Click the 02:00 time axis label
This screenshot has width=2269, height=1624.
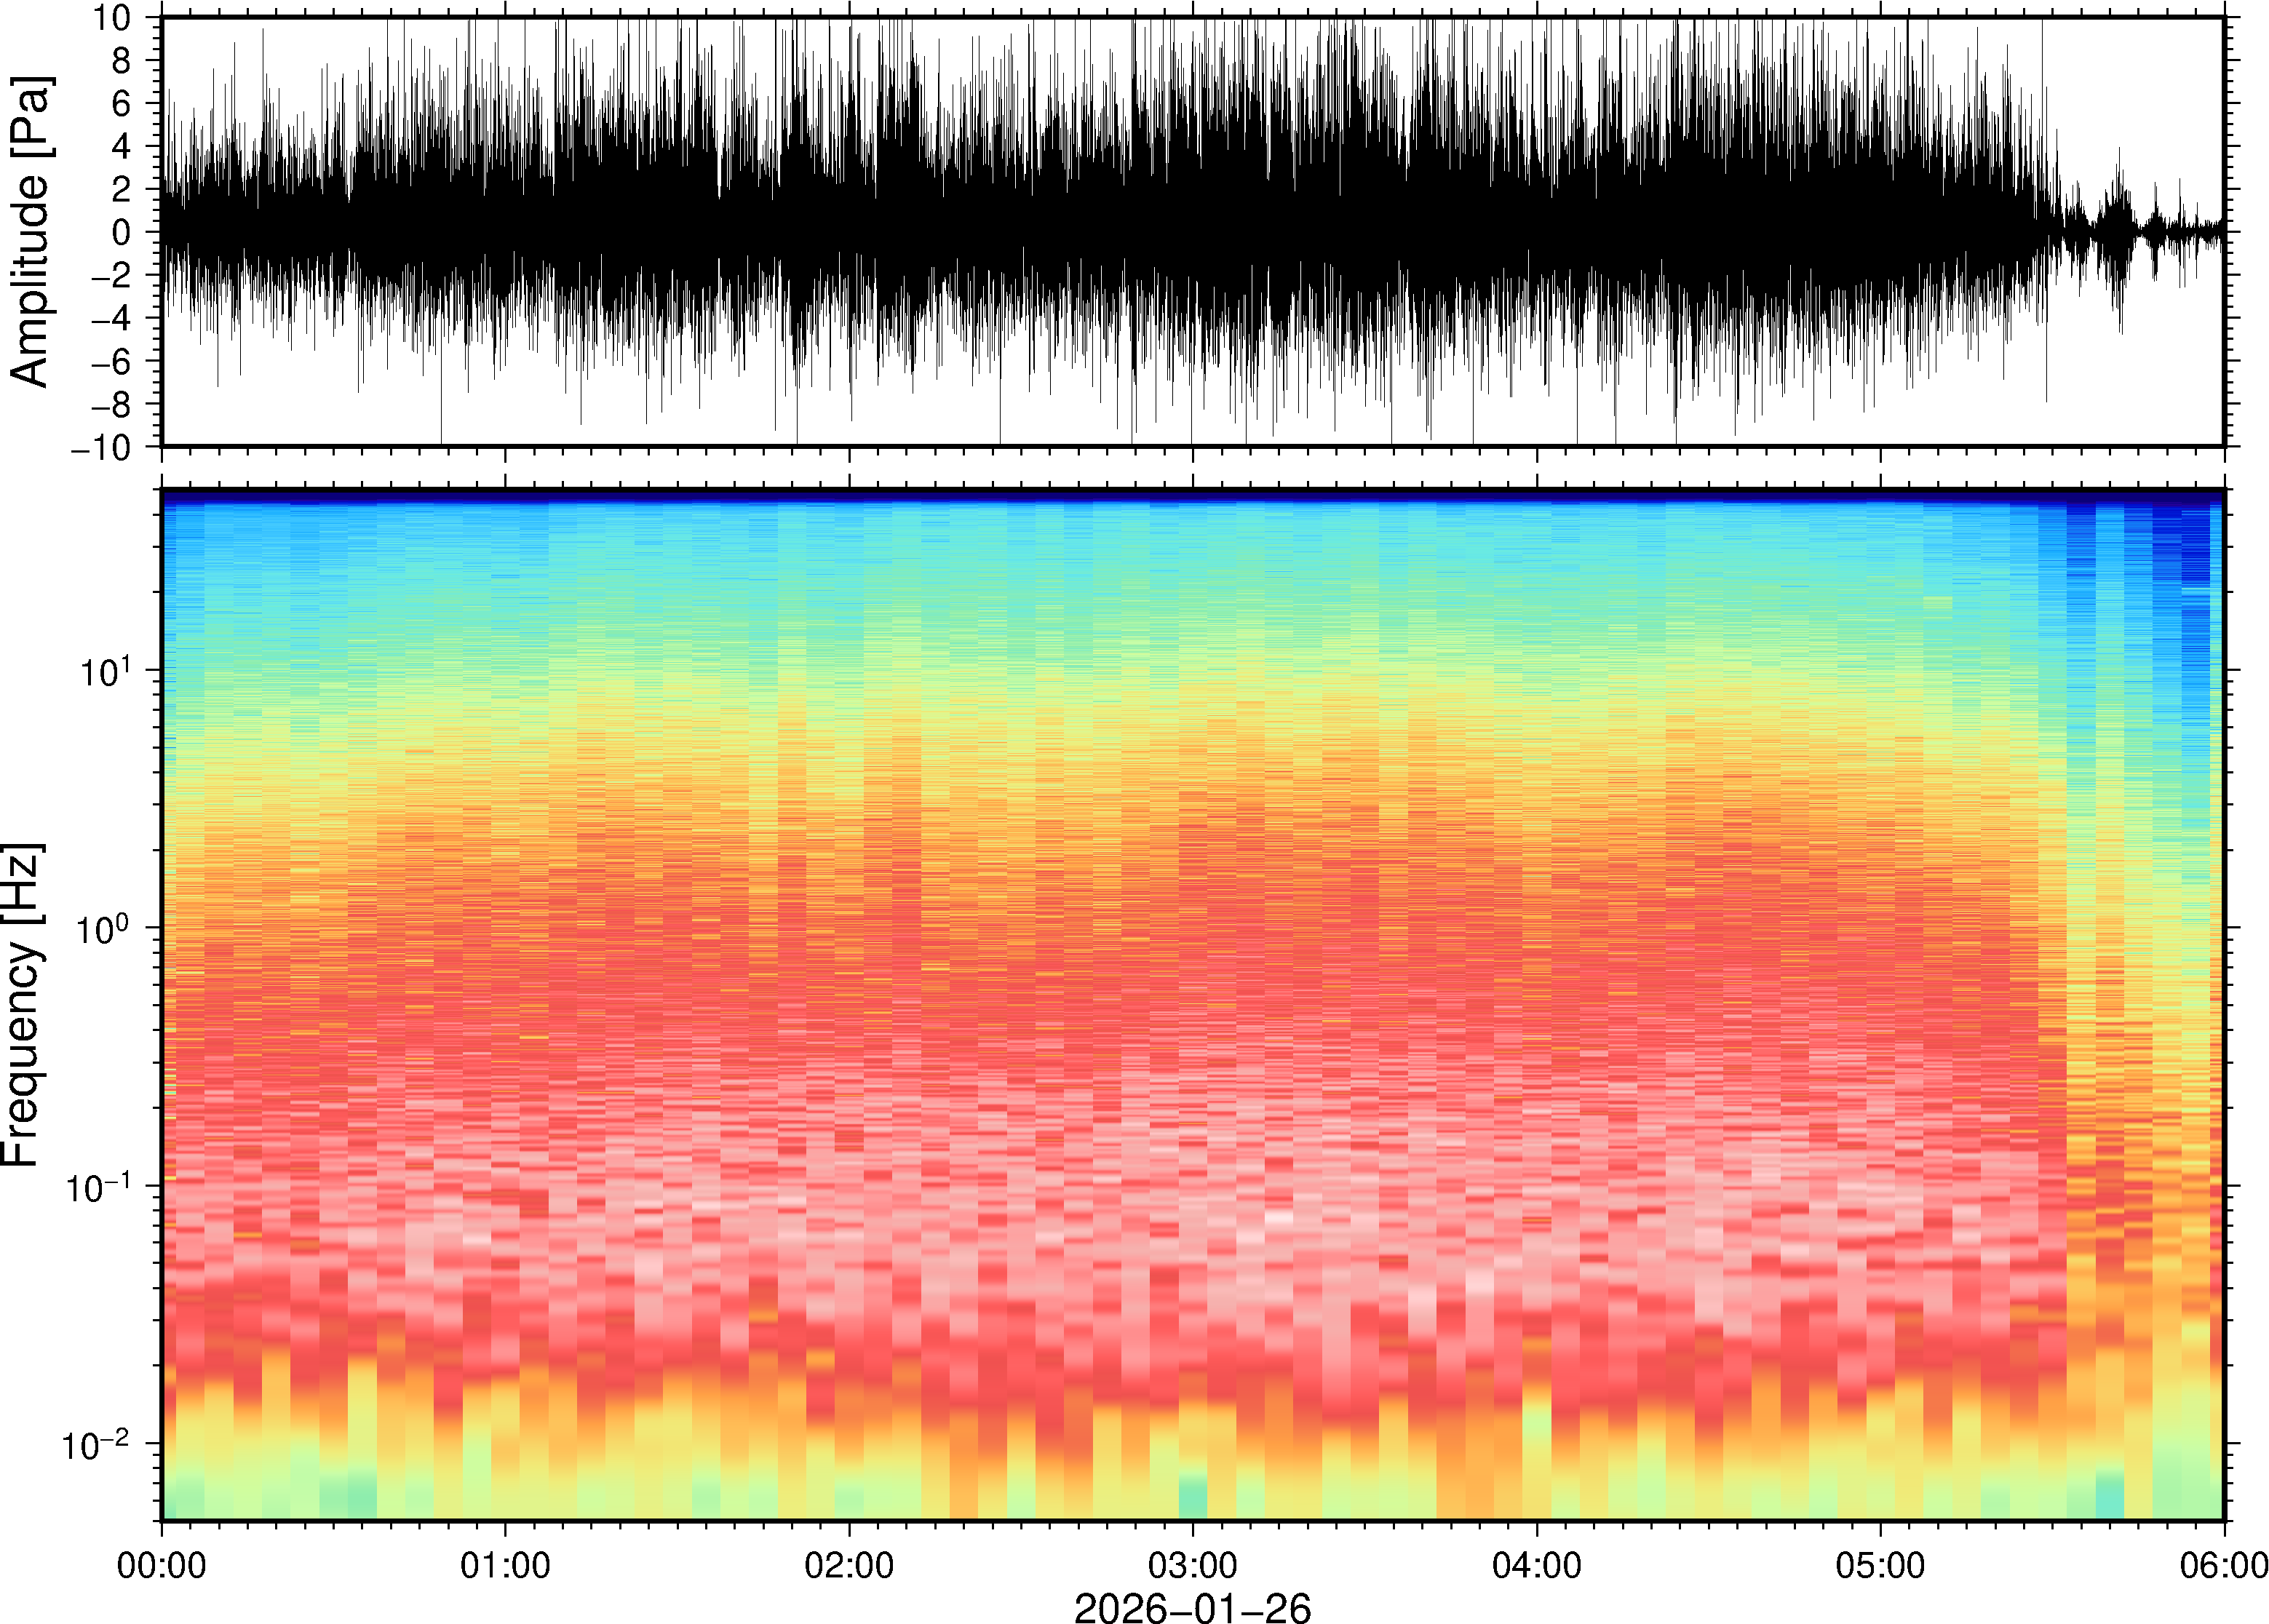(x=849, y=1565)
